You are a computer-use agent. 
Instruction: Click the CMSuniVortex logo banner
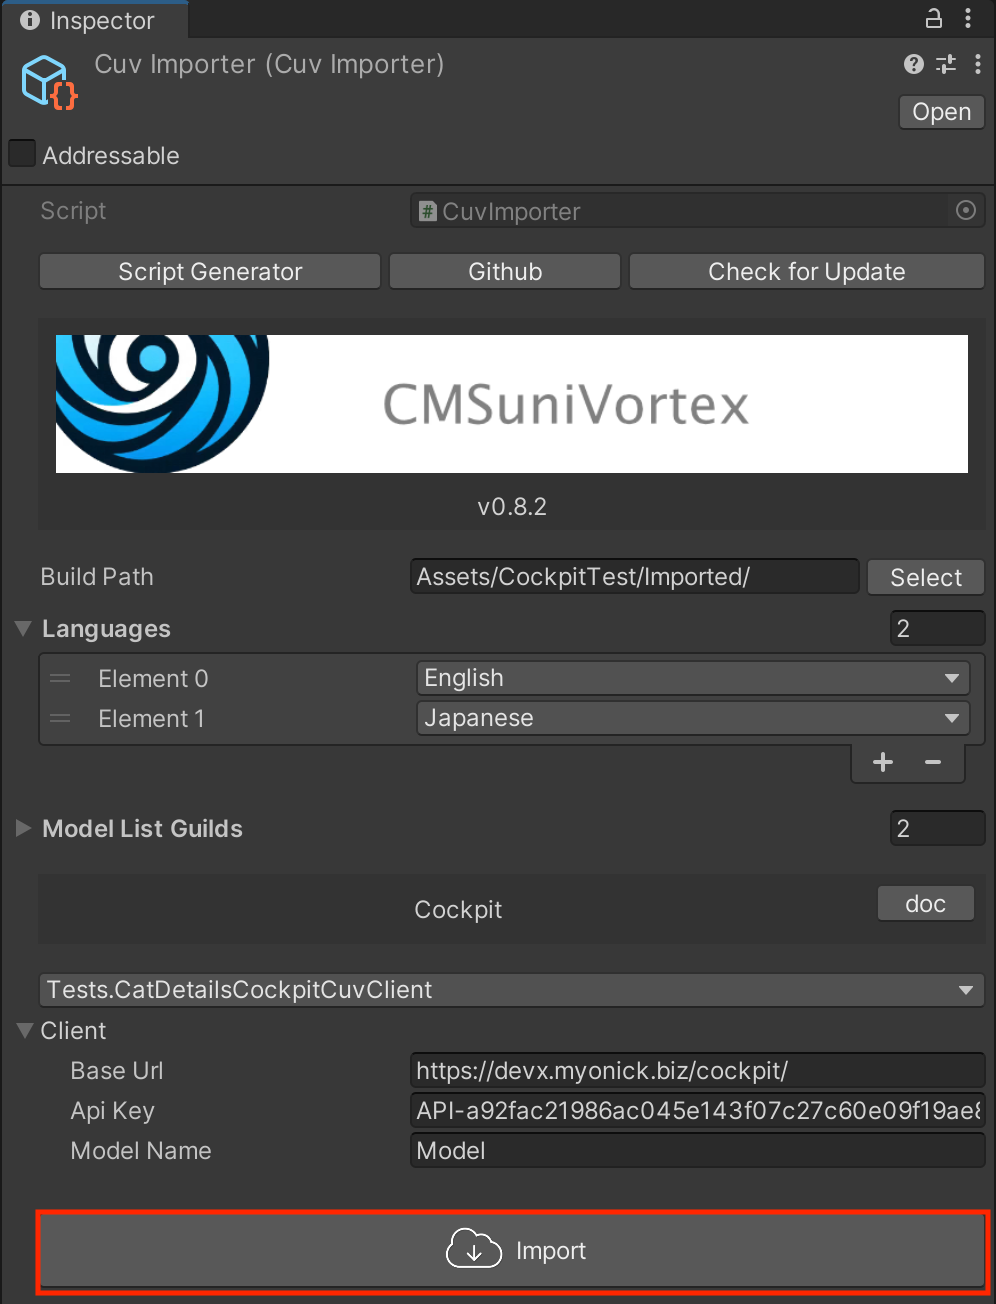(x=512, y=404)
